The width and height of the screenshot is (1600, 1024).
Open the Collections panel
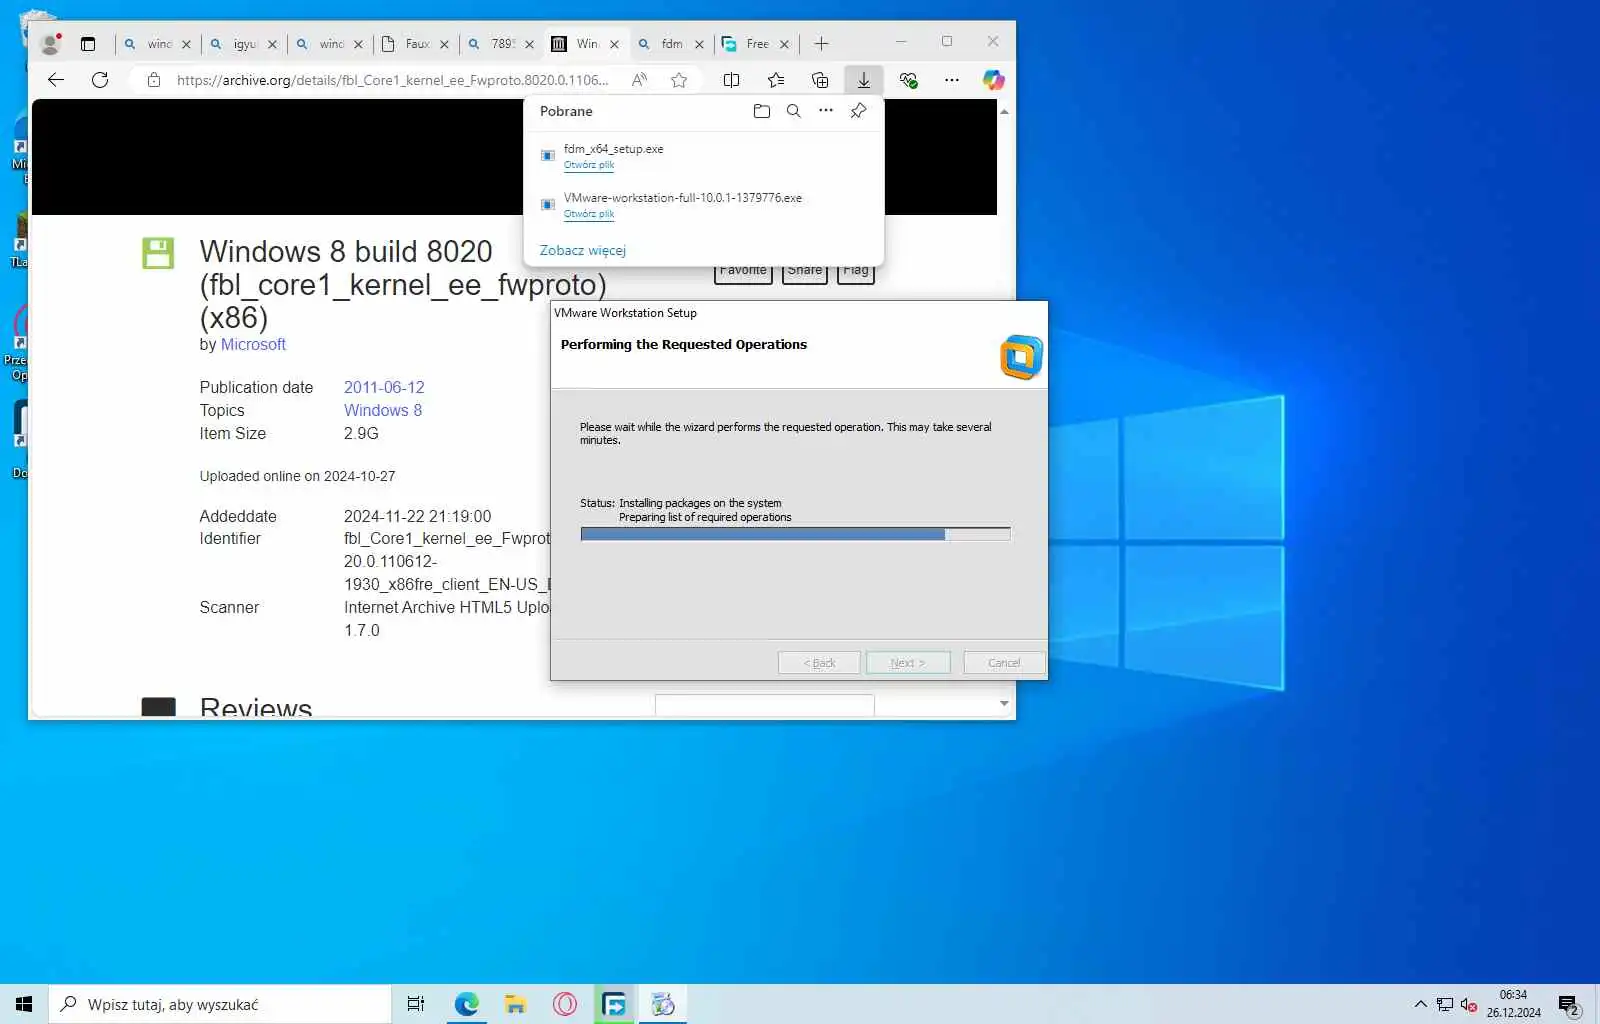point(820,80)
